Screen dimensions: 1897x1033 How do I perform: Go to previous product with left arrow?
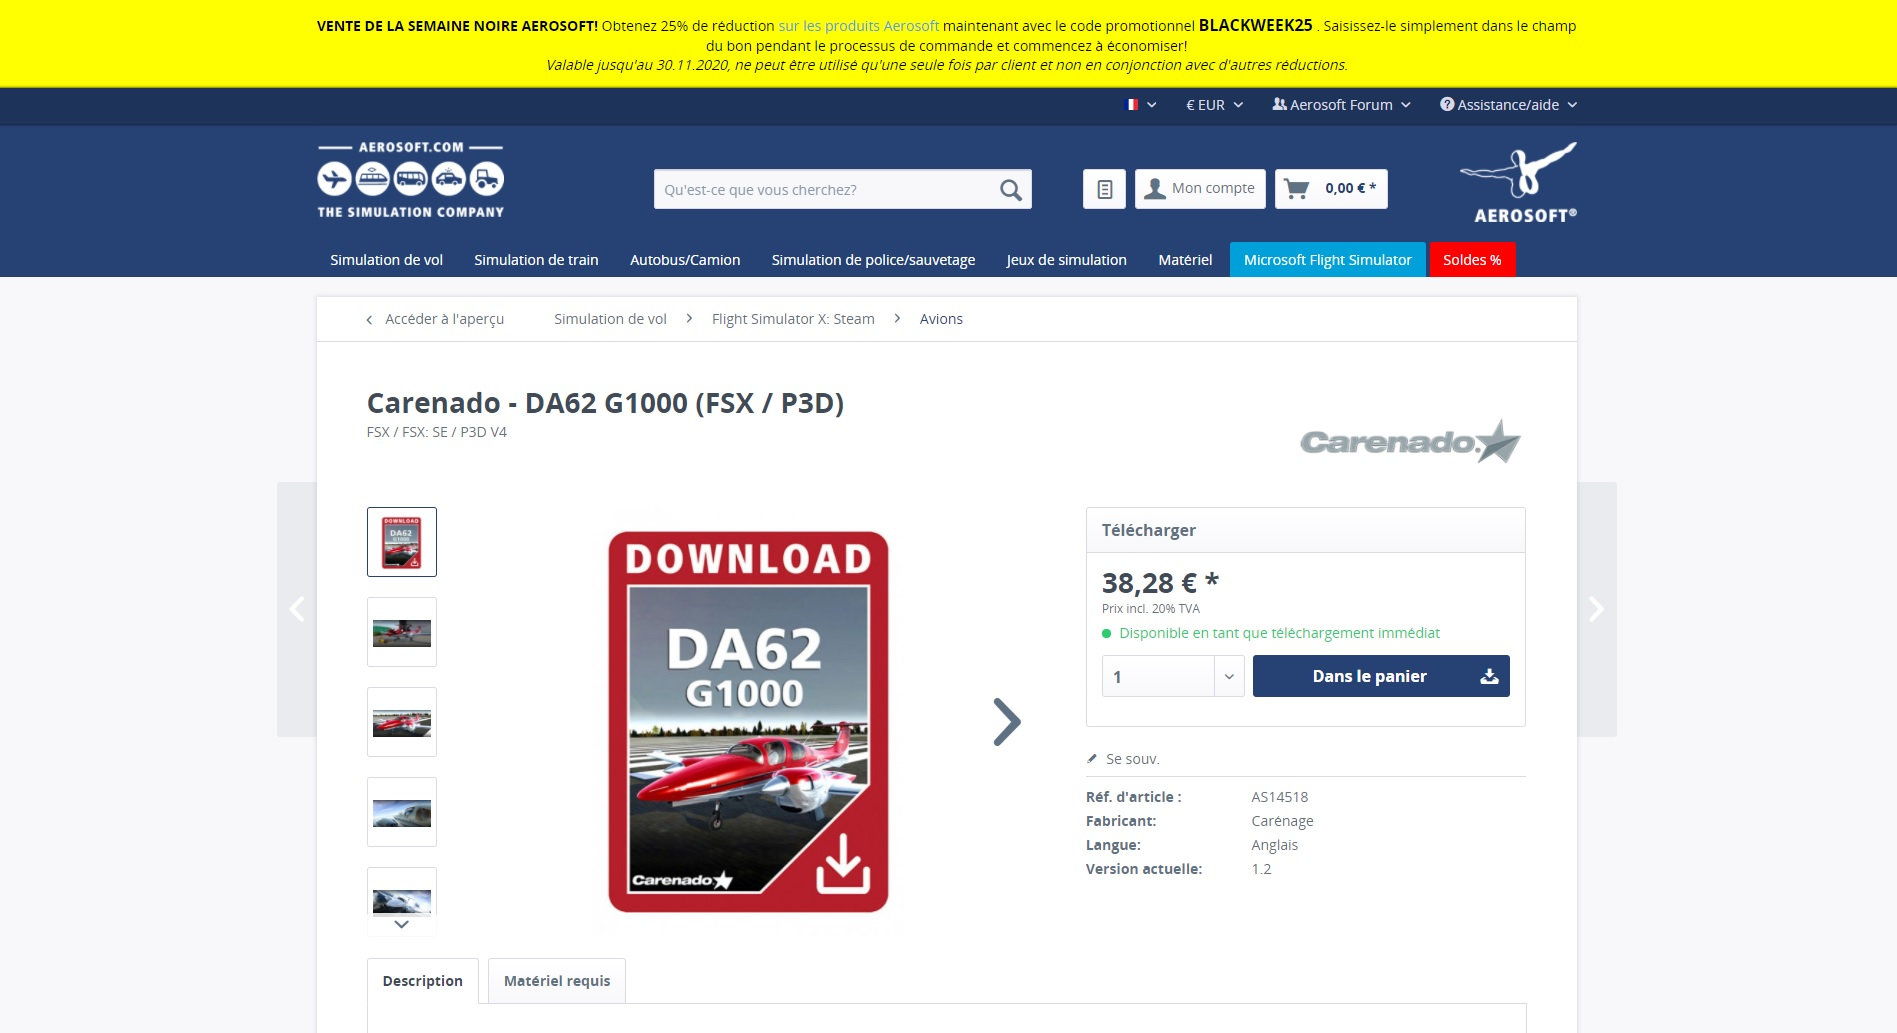[x=297, y=609]
